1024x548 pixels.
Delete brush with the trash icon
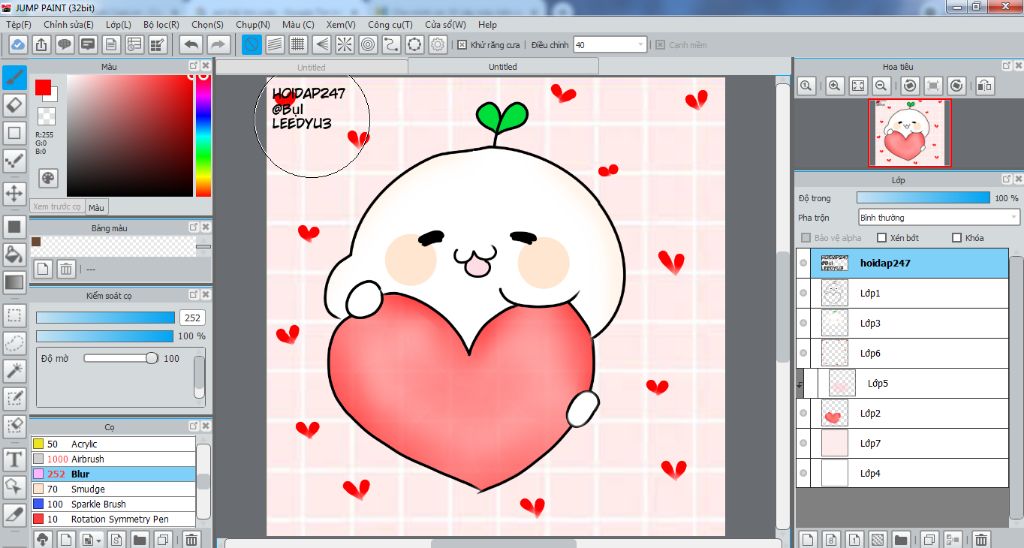[191, 540]
